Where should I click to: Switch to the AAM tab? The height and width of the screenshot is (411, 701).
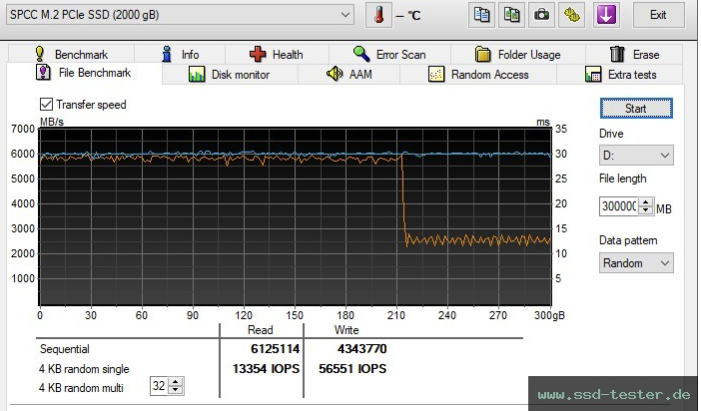349,74
